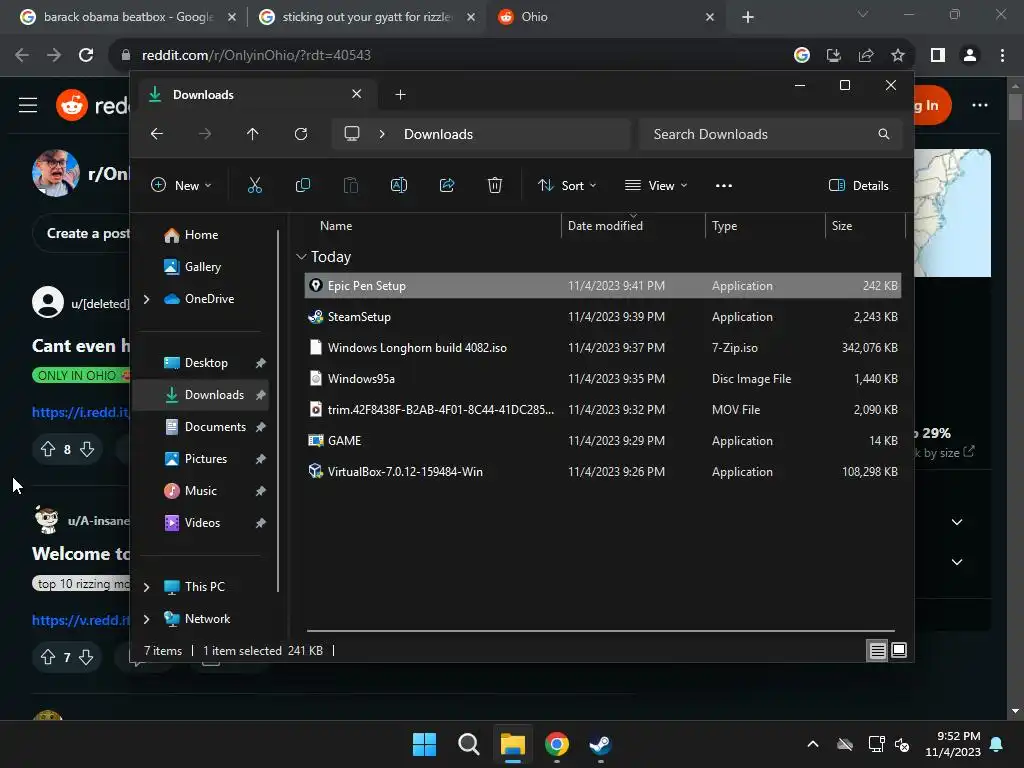Open Desktop in navigation pane
Screen dimensions: 1024x768
click(206, 363)
